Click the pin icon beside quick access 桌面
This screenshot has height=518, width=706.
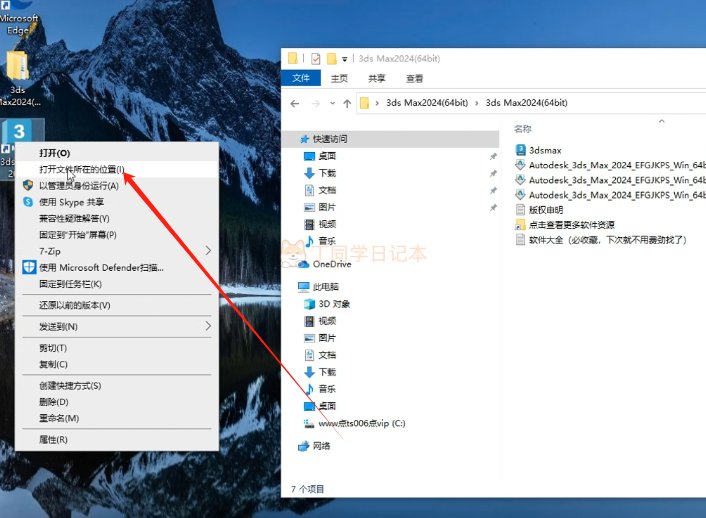point(493,156)
